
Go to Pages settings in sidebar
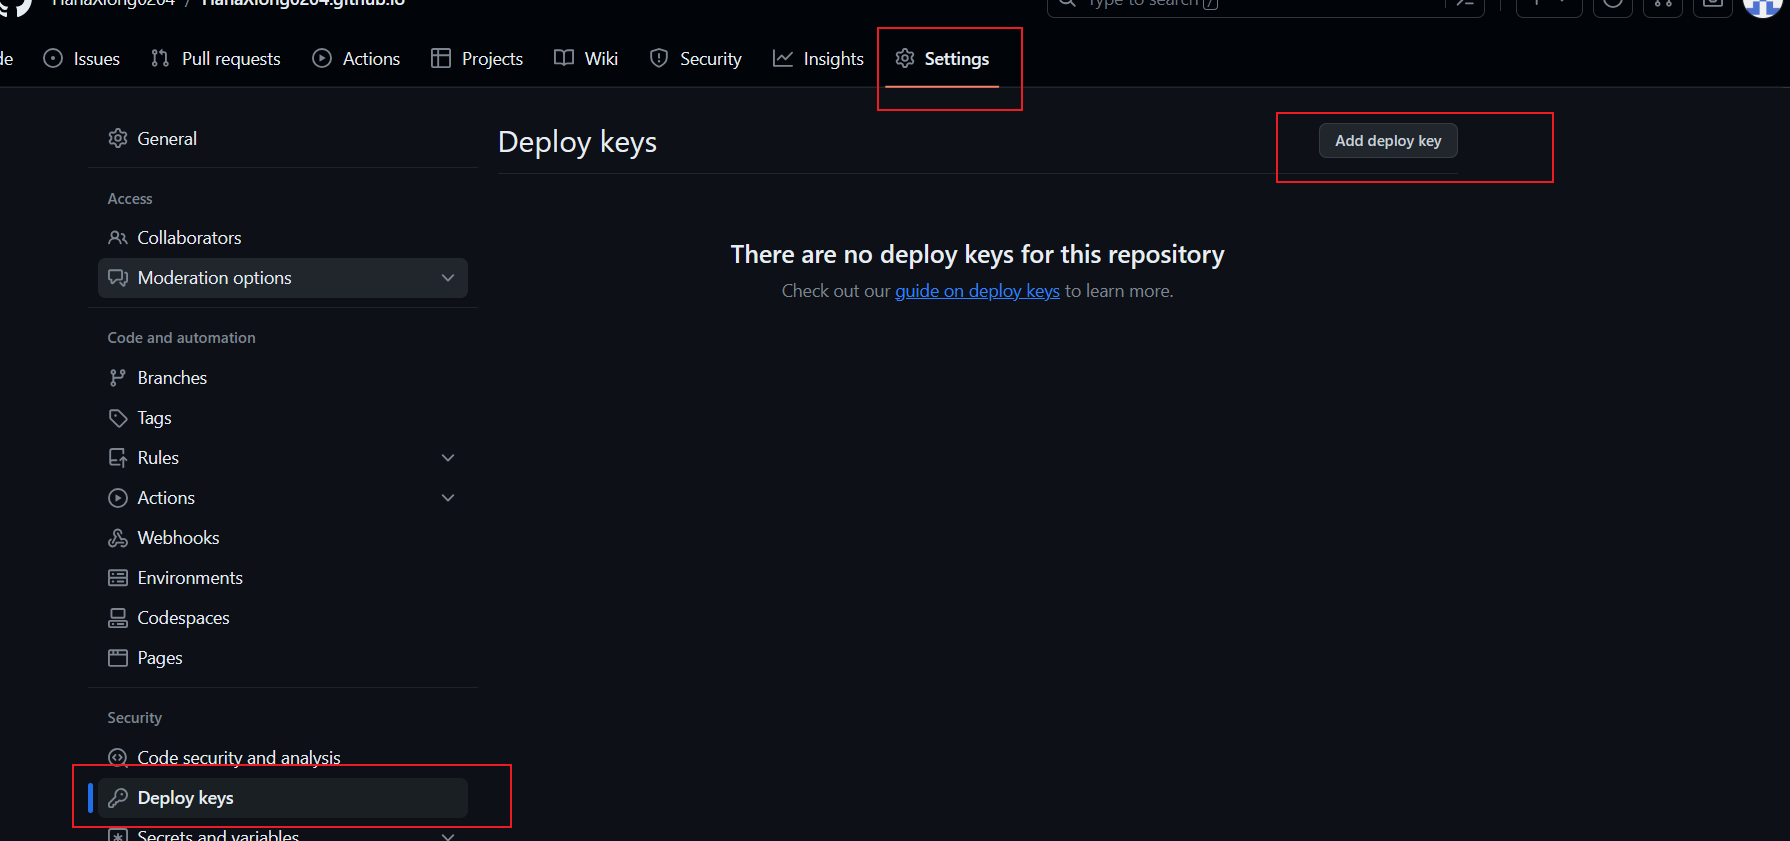click(160, 658)
